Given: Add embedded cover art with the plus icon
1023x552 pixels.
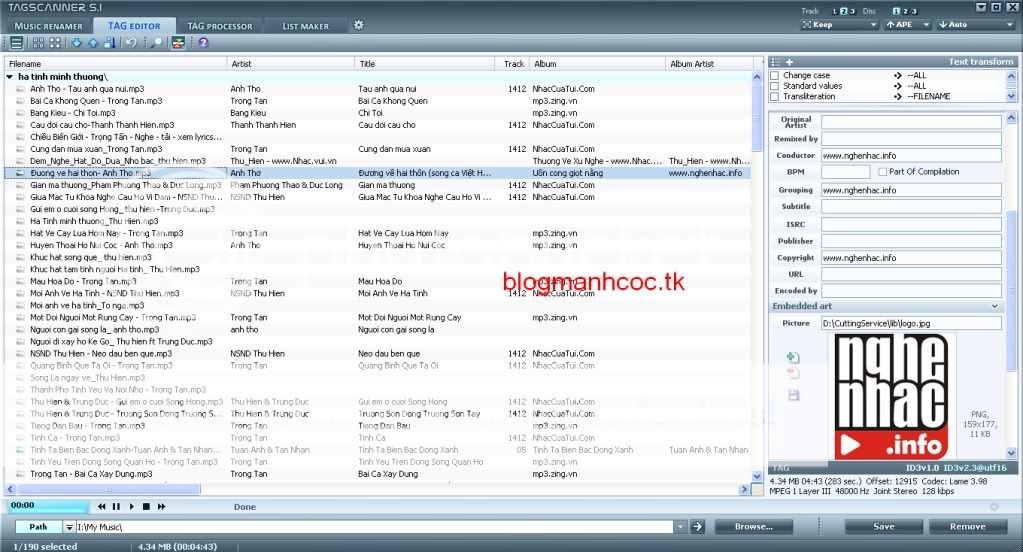Looking at the screenshot, I should [x=793, y=357].
